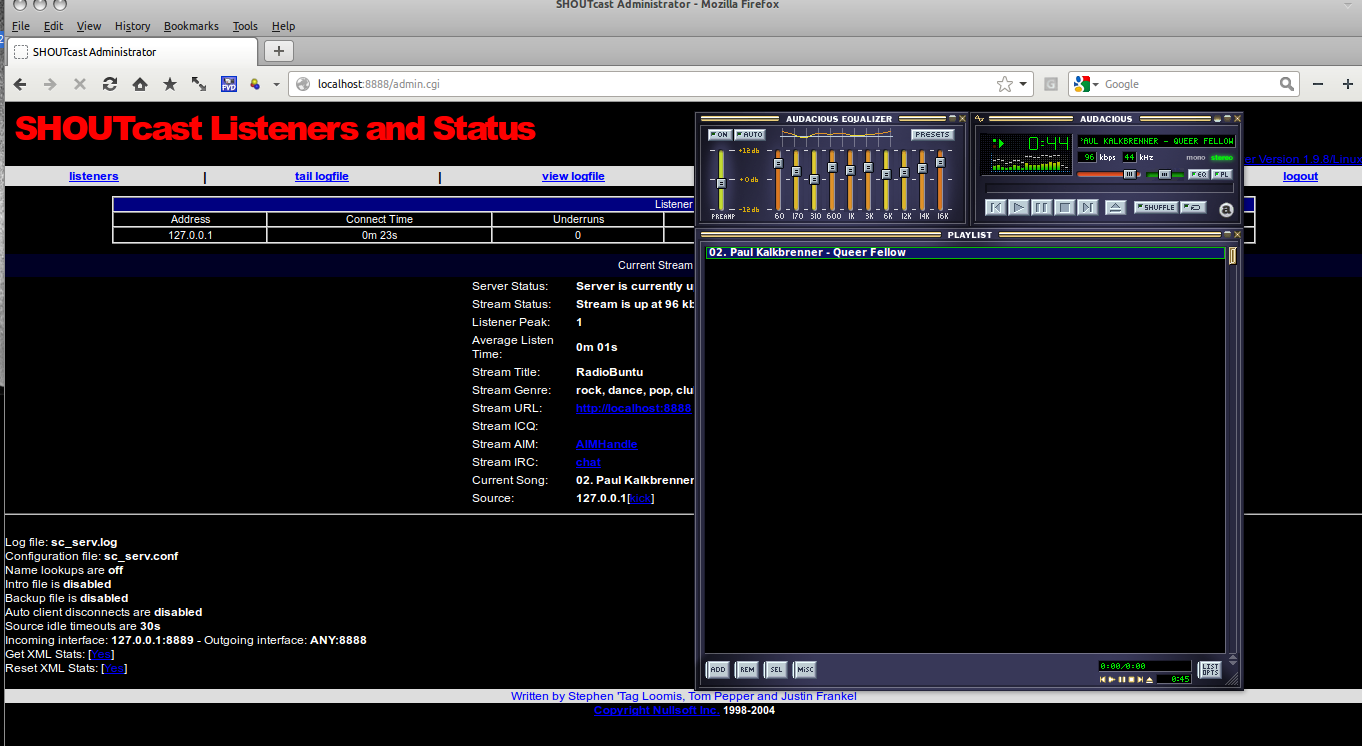Viewport: 1362px width, 746px height.
Task: Toggle the PL playlist window button
Action: pyautogui.click(x=1222, y=174)
